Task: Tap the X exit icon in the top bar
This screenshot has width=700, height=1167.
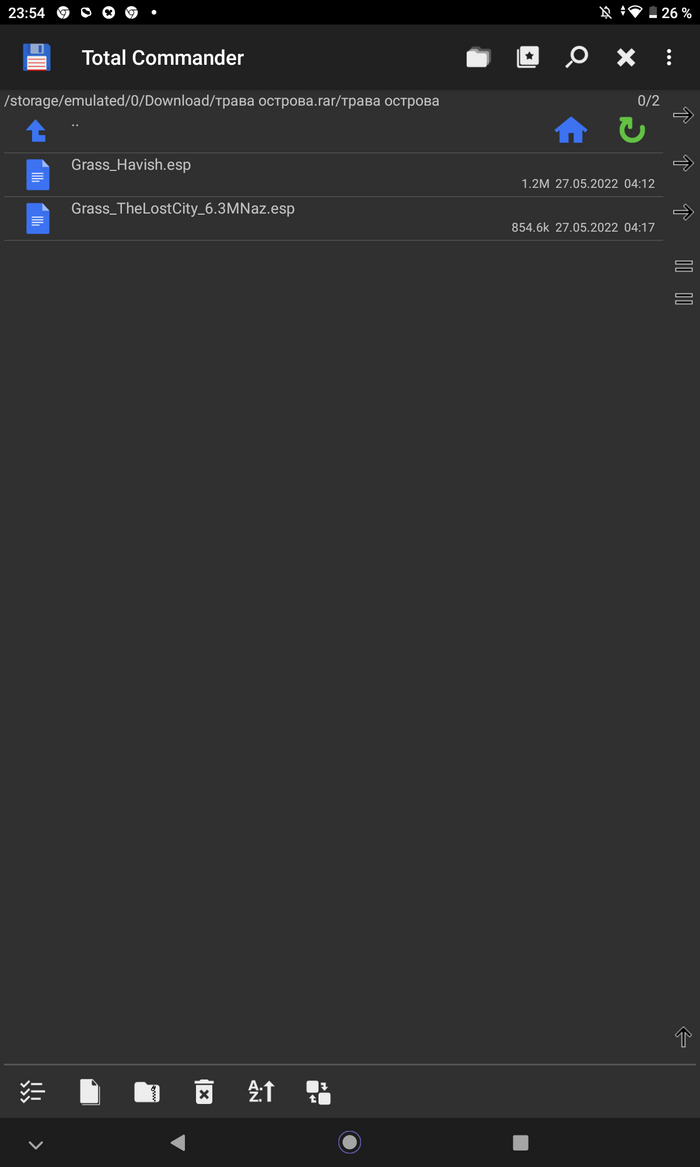Action: tap(626, 57)
